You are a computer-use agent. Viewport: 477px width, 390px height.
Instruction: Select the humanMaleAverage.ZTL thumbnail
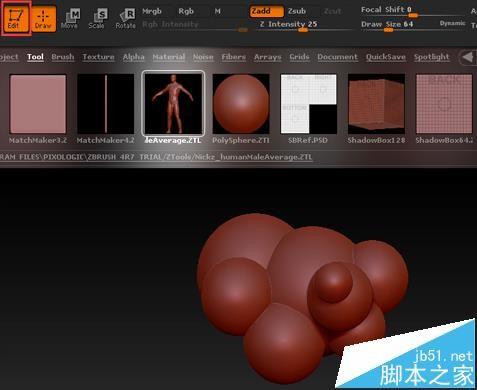(x=173, y=104)
